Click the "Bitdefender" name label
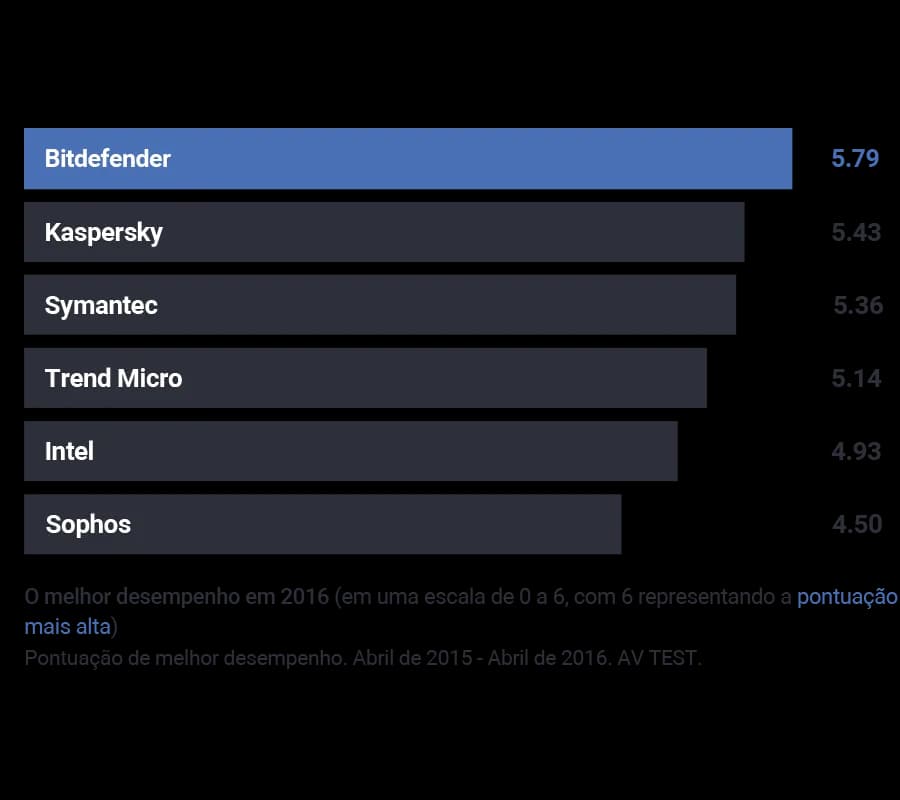900x800 pixels. point(108,158)
